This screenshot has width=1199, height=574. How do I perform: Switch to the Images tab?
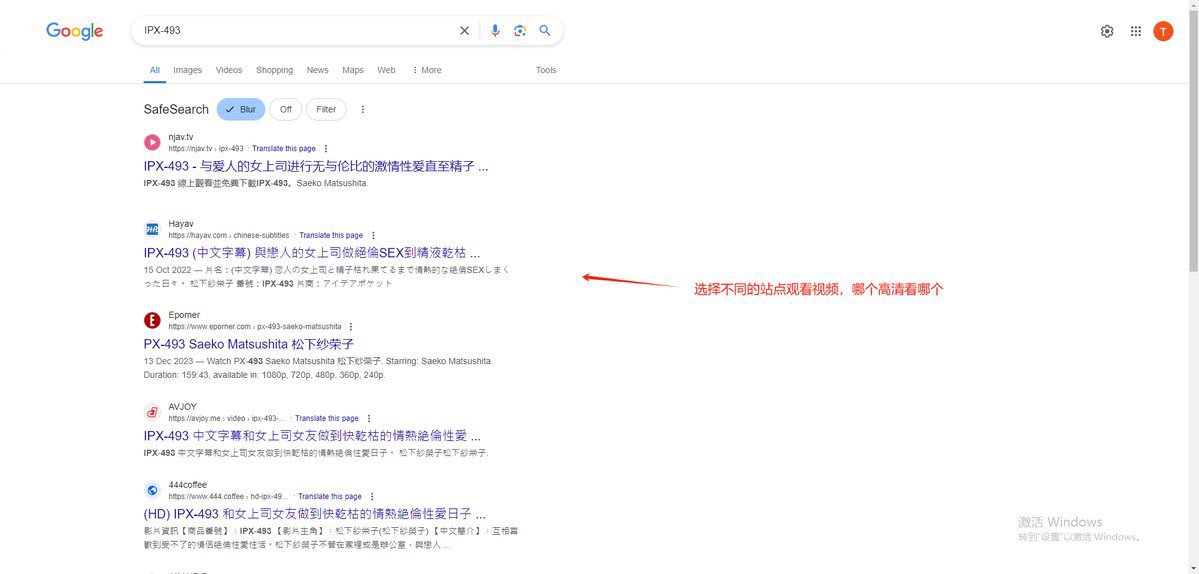coord(187,70)
